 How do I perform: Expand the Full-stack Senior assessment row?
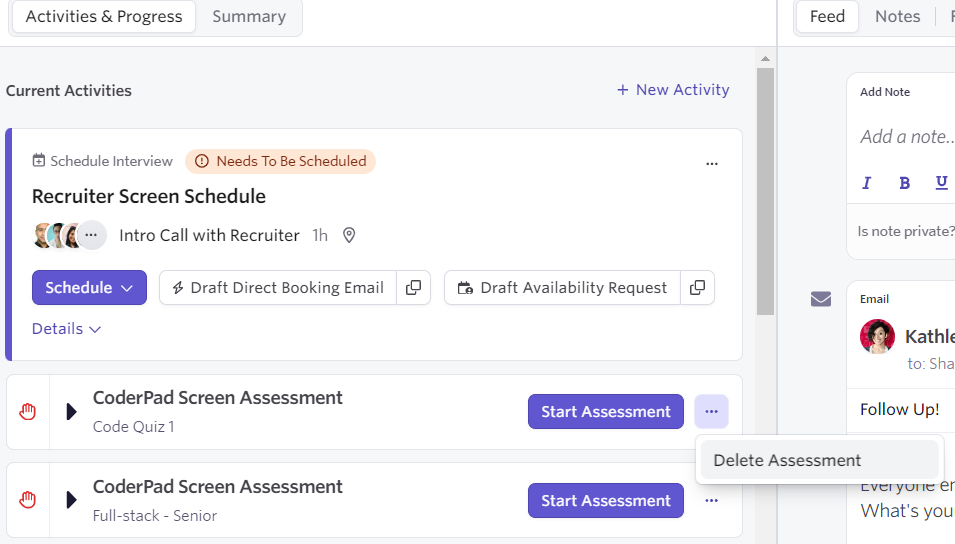(x=71, y=500)
